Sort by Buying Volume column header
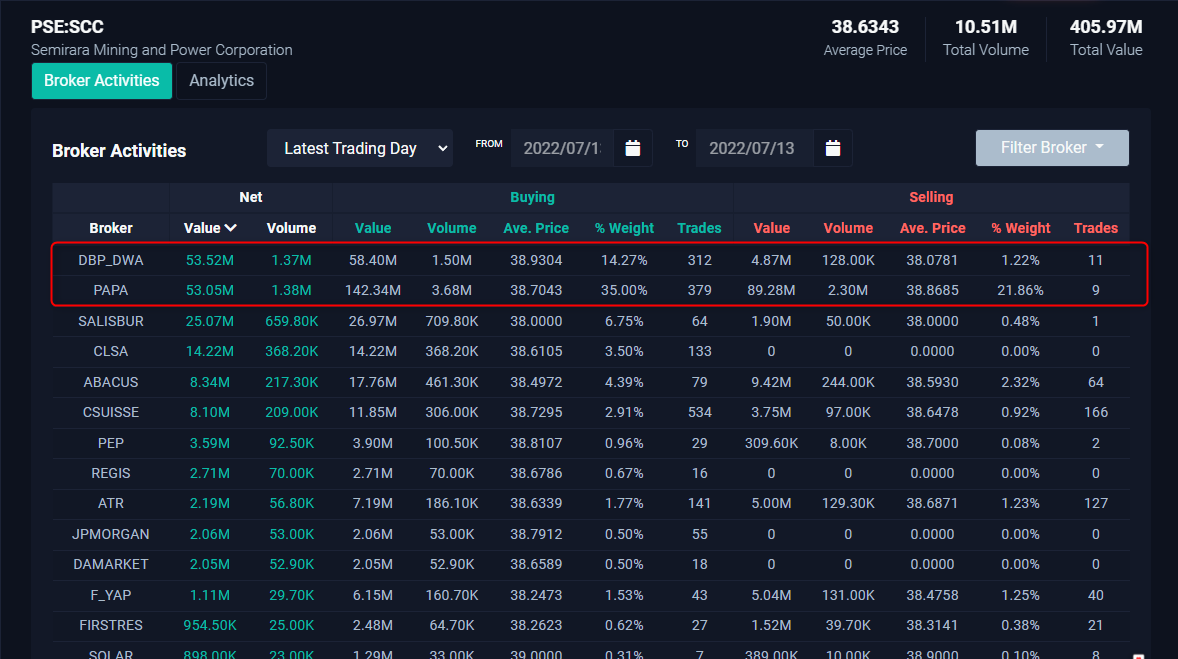This screenshot has height=659, width=1178. click(x=452, y=228)
